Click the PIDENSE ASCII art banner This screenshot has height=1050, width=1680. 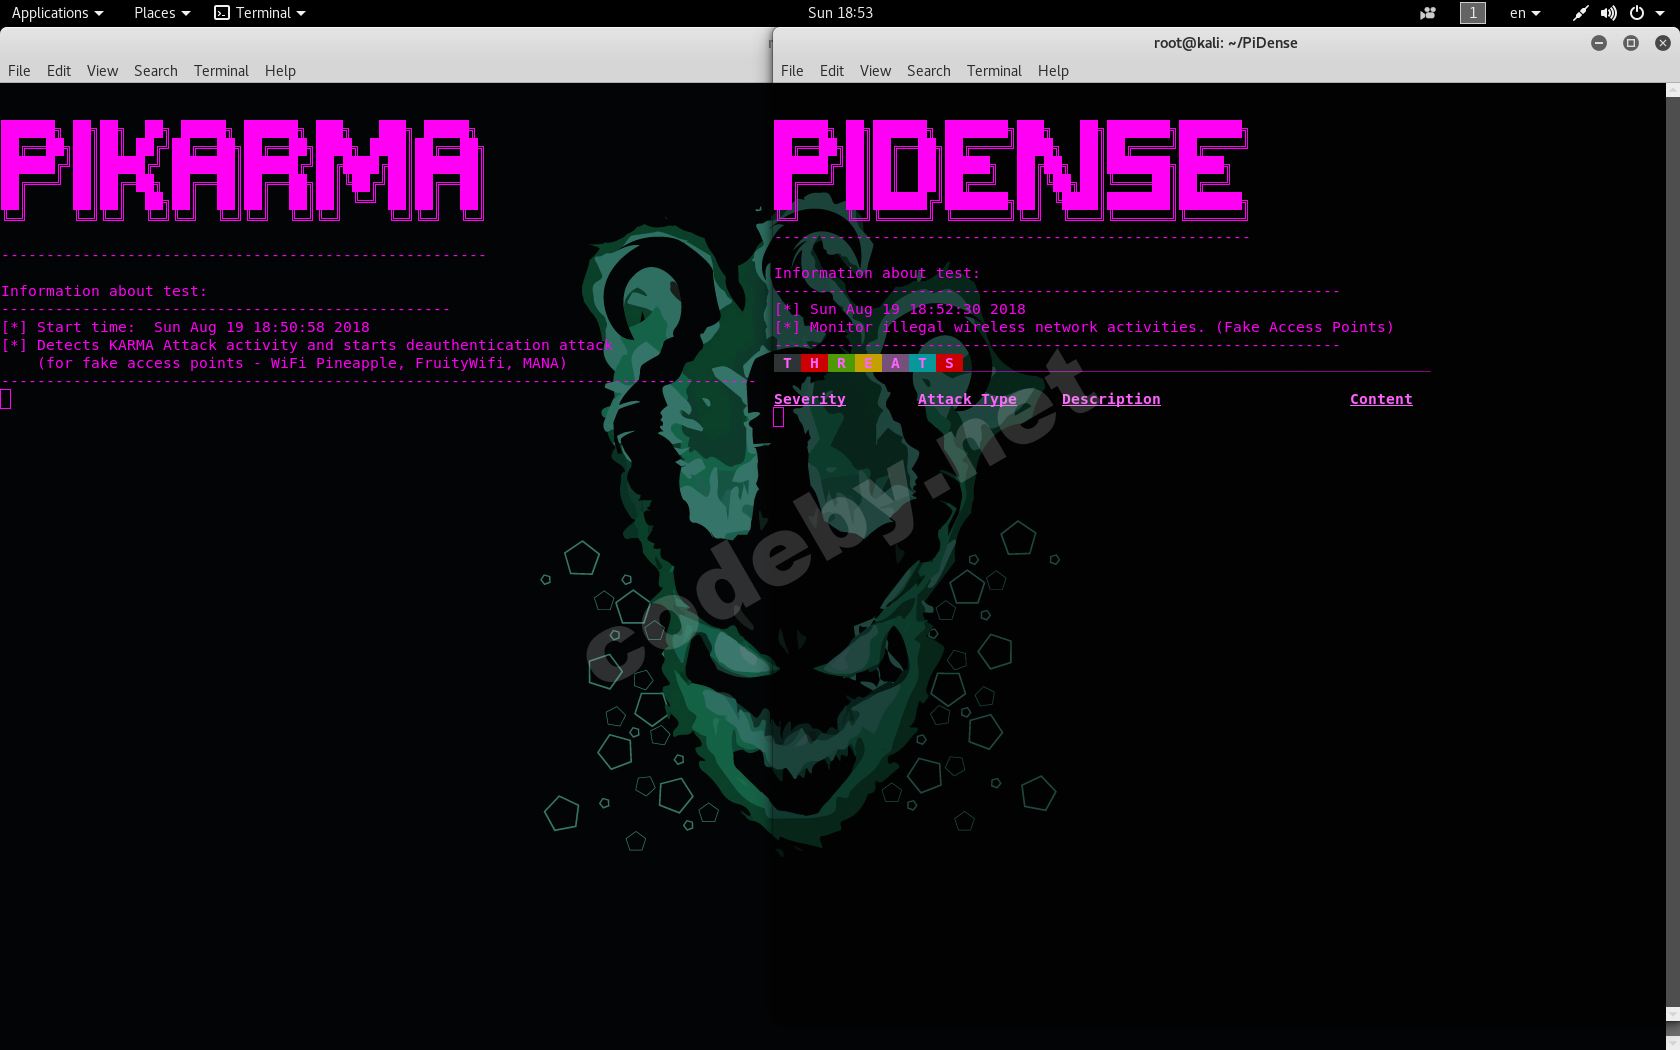[x=1011, y=170]
